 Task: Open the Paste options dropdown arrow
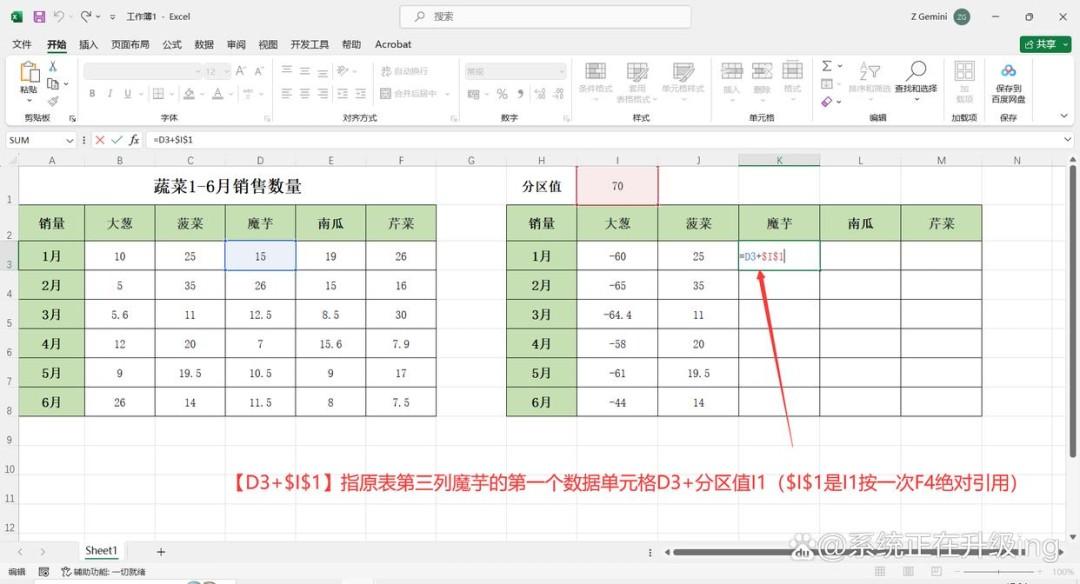coord(29,101)
